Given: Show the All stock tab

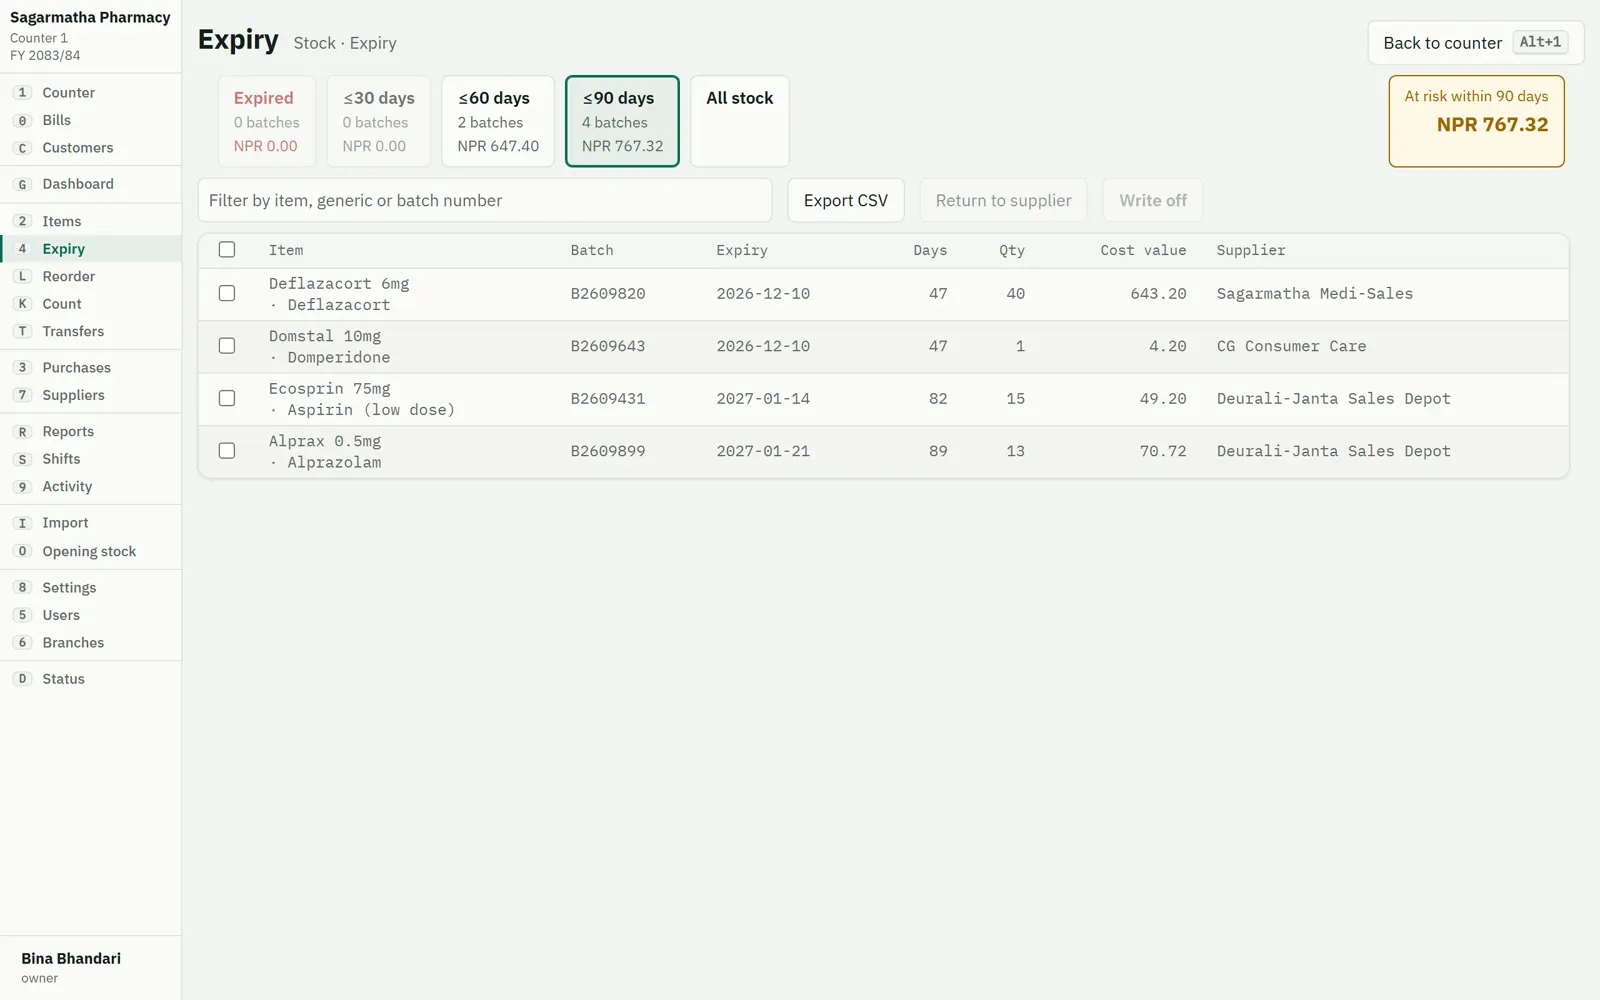Looking at the screenshot, I should point(740,121).
